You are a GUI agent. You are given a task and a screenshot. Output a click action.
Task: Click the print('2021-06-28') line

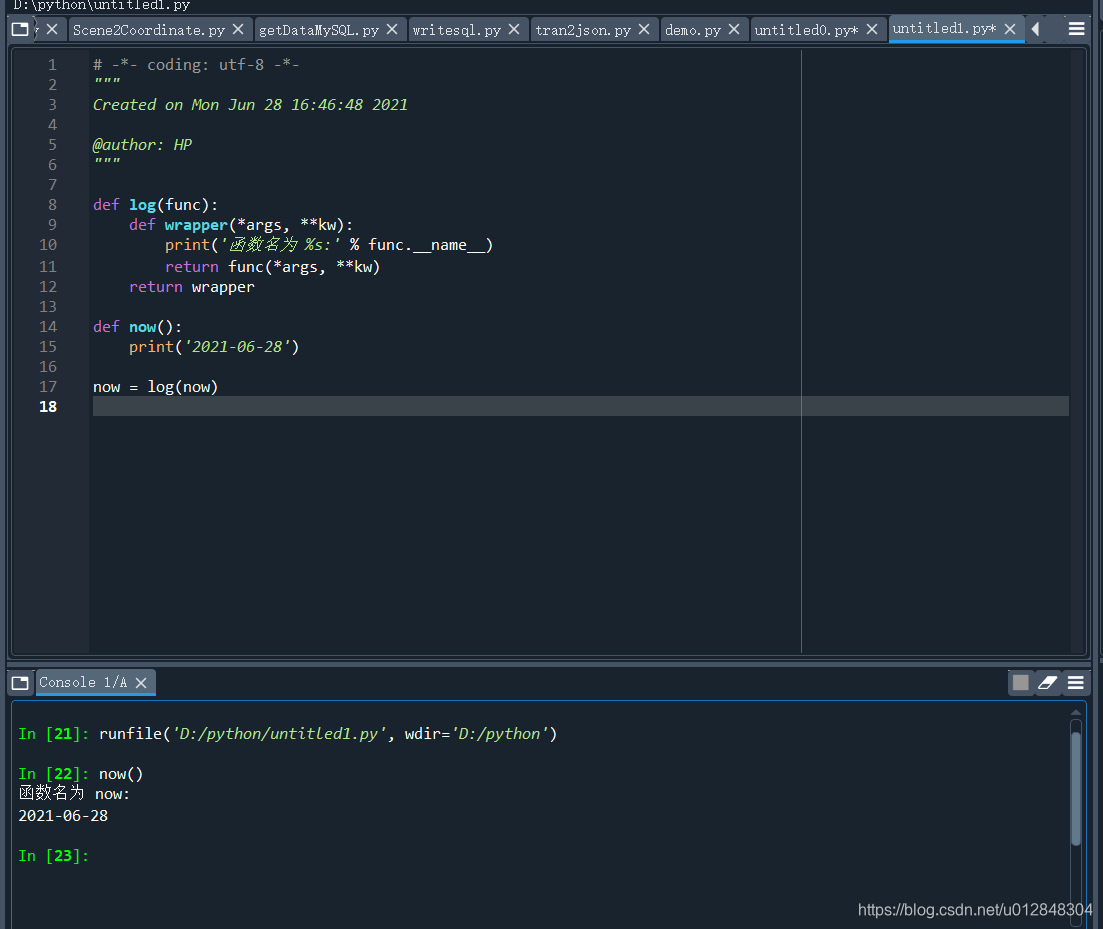pos(214,347)
